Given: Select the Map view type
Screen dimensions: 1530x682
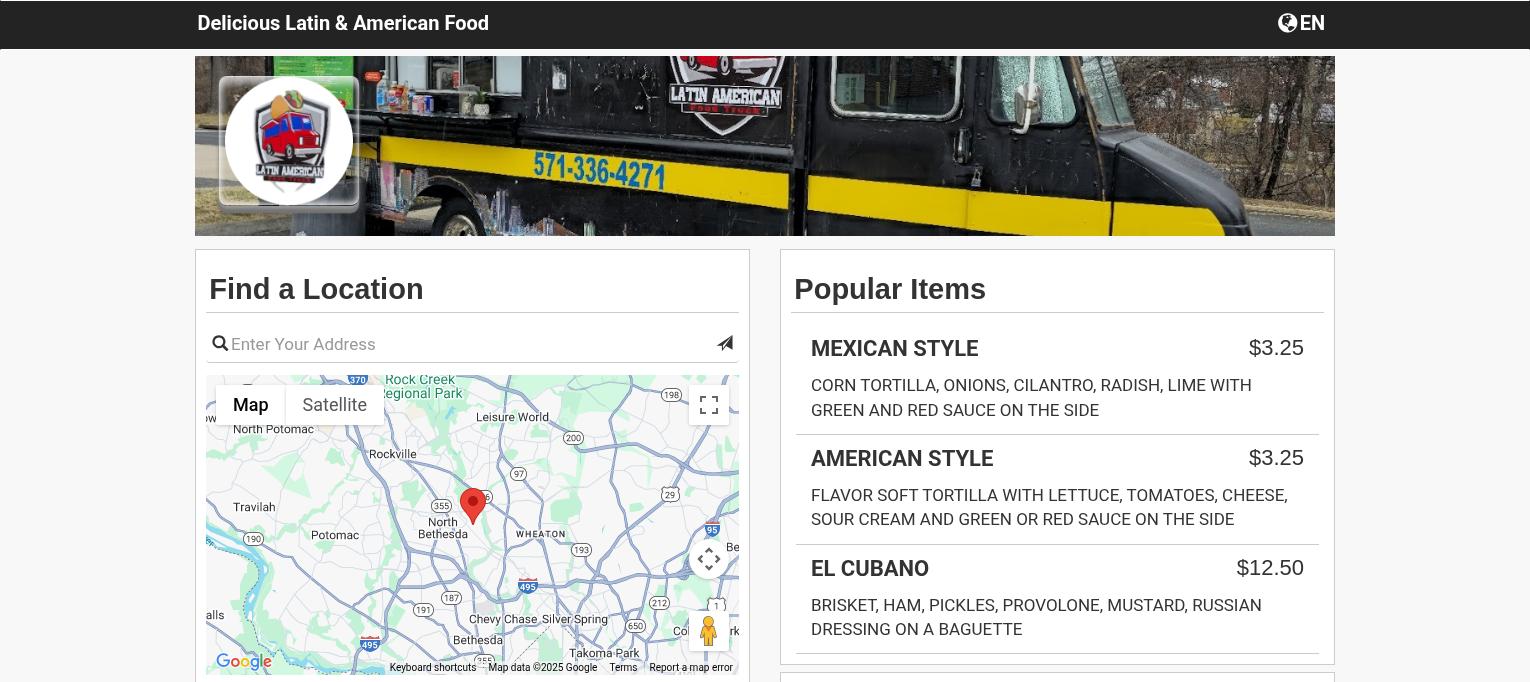Looking at the screenshot, I should 251,405.
